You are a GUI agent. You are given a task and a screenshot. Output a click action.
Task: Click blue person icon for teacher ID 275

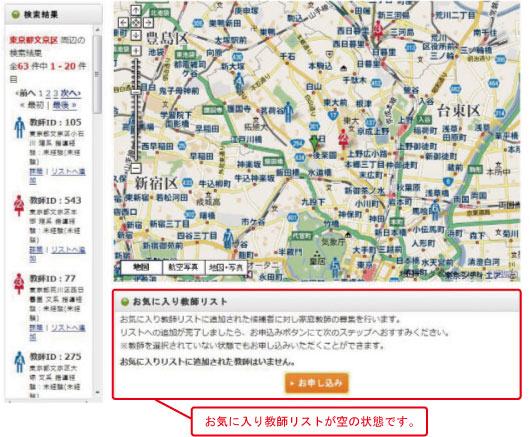click(x=19, y=362)
